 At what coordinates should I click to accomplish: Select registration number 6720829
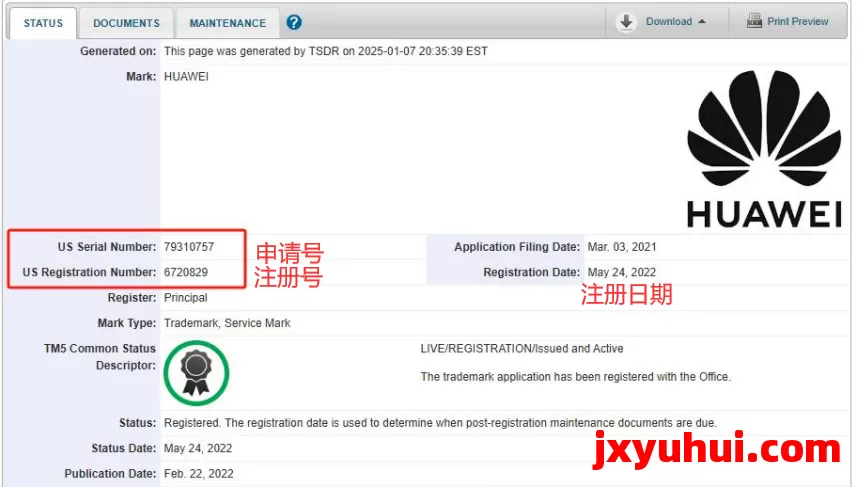(186, 272)
